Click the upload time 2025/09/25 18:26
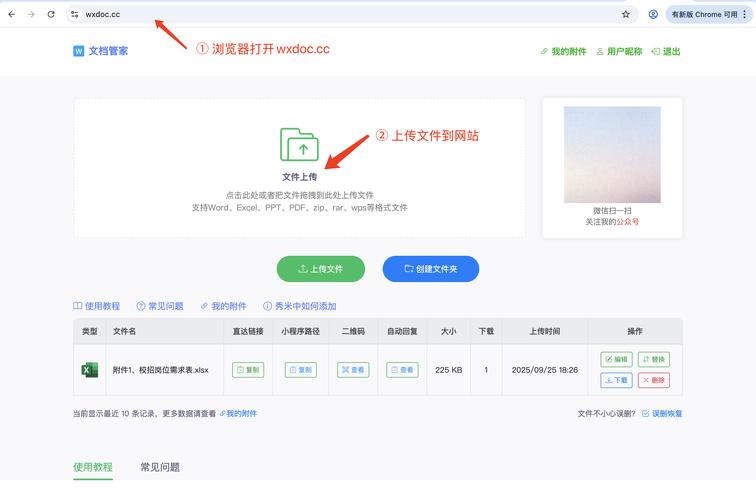 click(545, 370)
